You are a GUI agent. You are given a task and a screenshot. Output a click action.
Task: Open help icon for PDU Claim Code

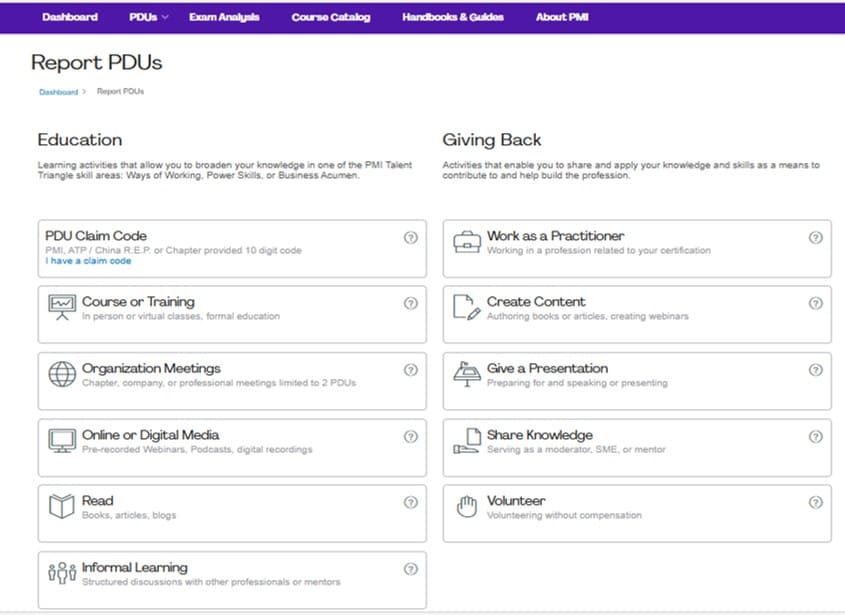pyautogui.click(x=410, y=238)
